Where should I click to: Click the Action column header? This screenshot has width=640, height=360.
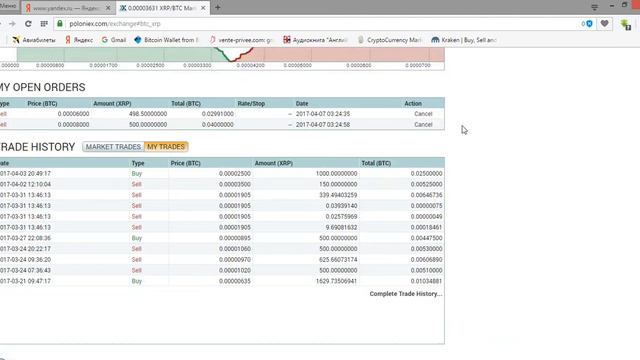(413, 104)
